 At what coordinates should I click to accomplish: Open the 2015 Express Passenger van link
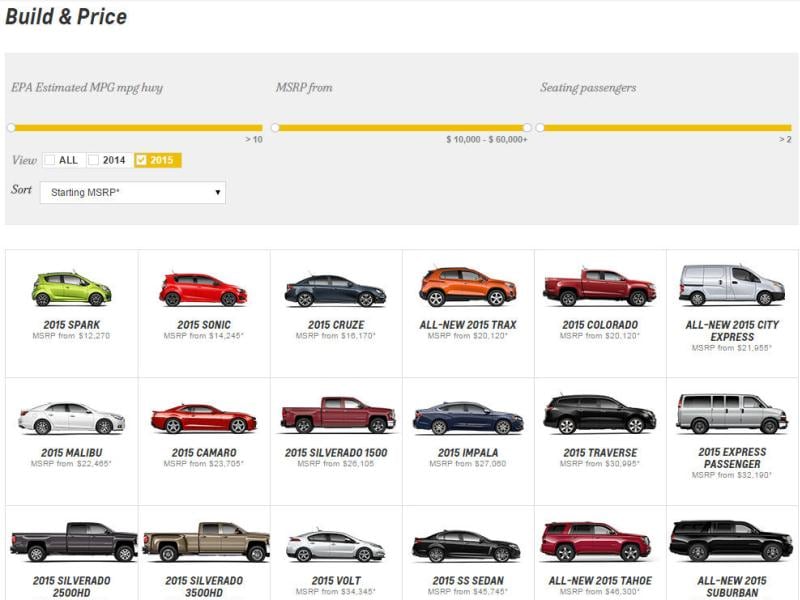coord(732,458)
